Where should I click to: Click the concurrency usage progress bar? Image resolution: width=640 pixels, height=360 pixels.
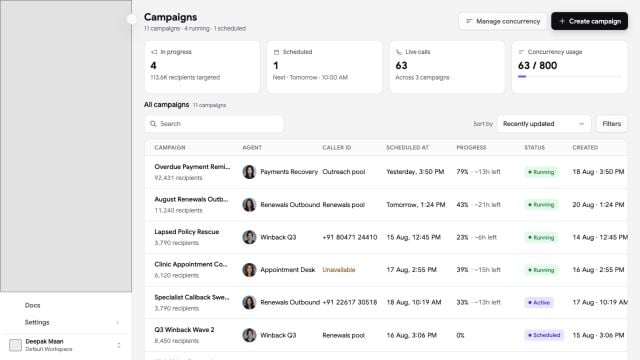(569, 76)
